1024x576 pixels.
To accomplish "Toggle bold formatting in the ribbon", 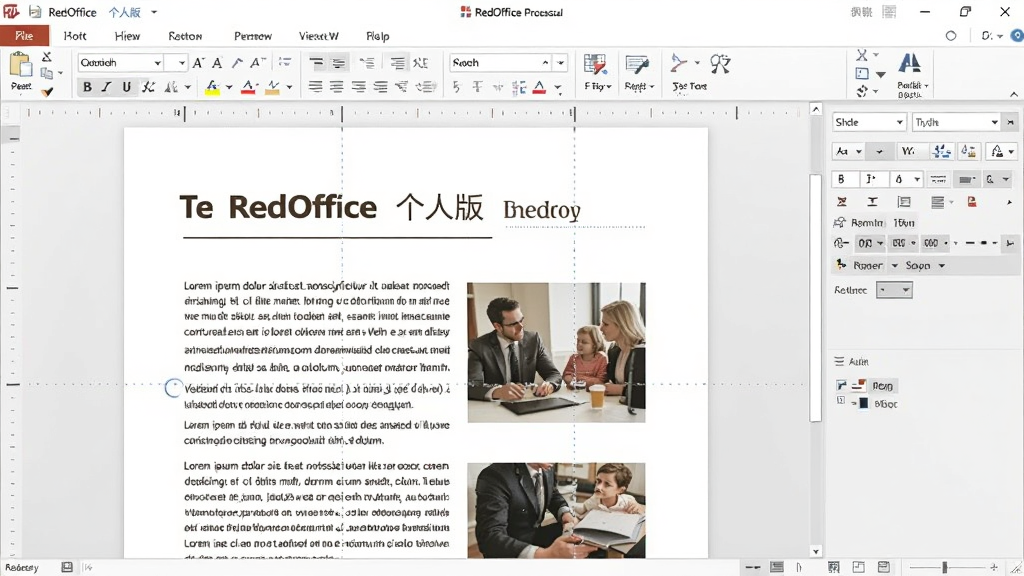I will click(87, 87).
